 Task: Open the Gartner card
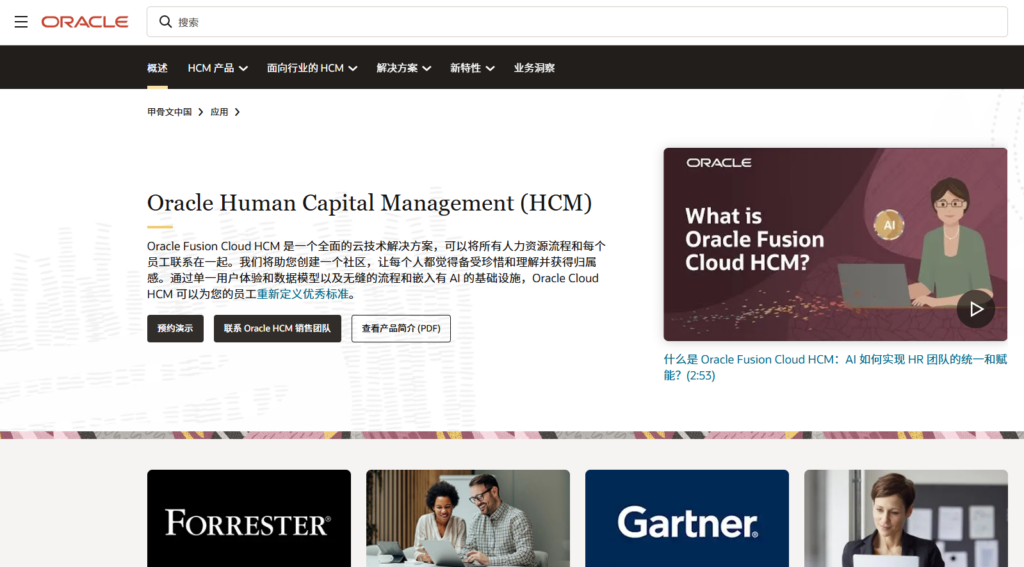[x=687, y=519]
